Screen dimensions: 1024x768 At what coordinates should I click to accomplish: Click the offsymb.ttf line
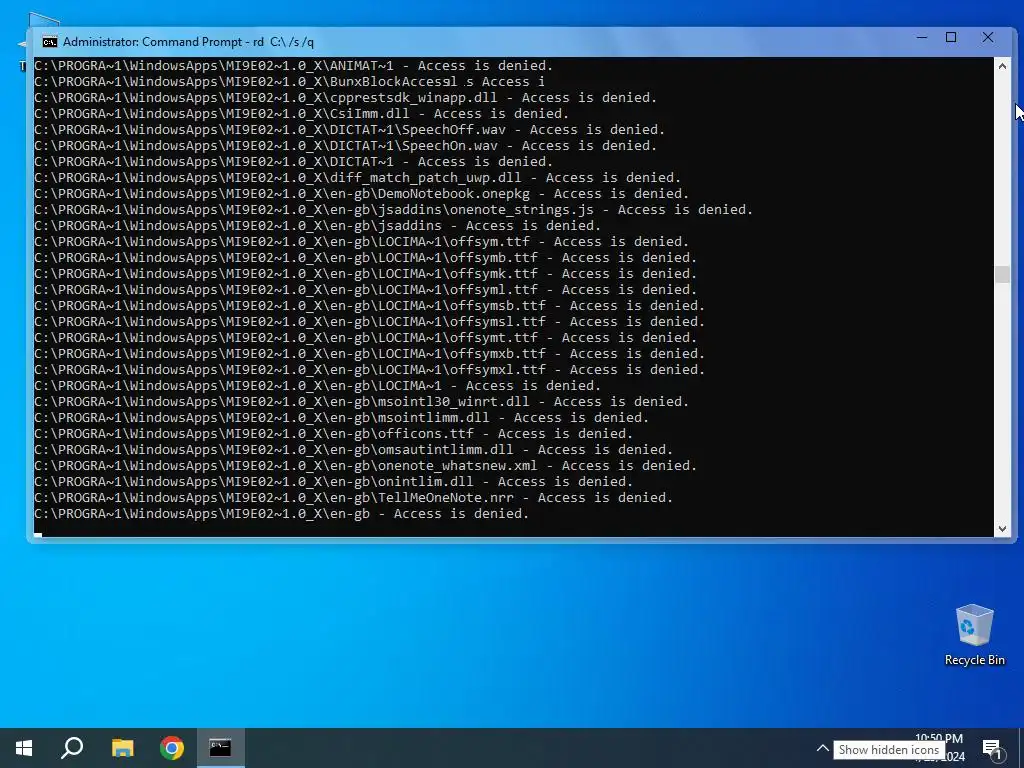tap(366, 258)
